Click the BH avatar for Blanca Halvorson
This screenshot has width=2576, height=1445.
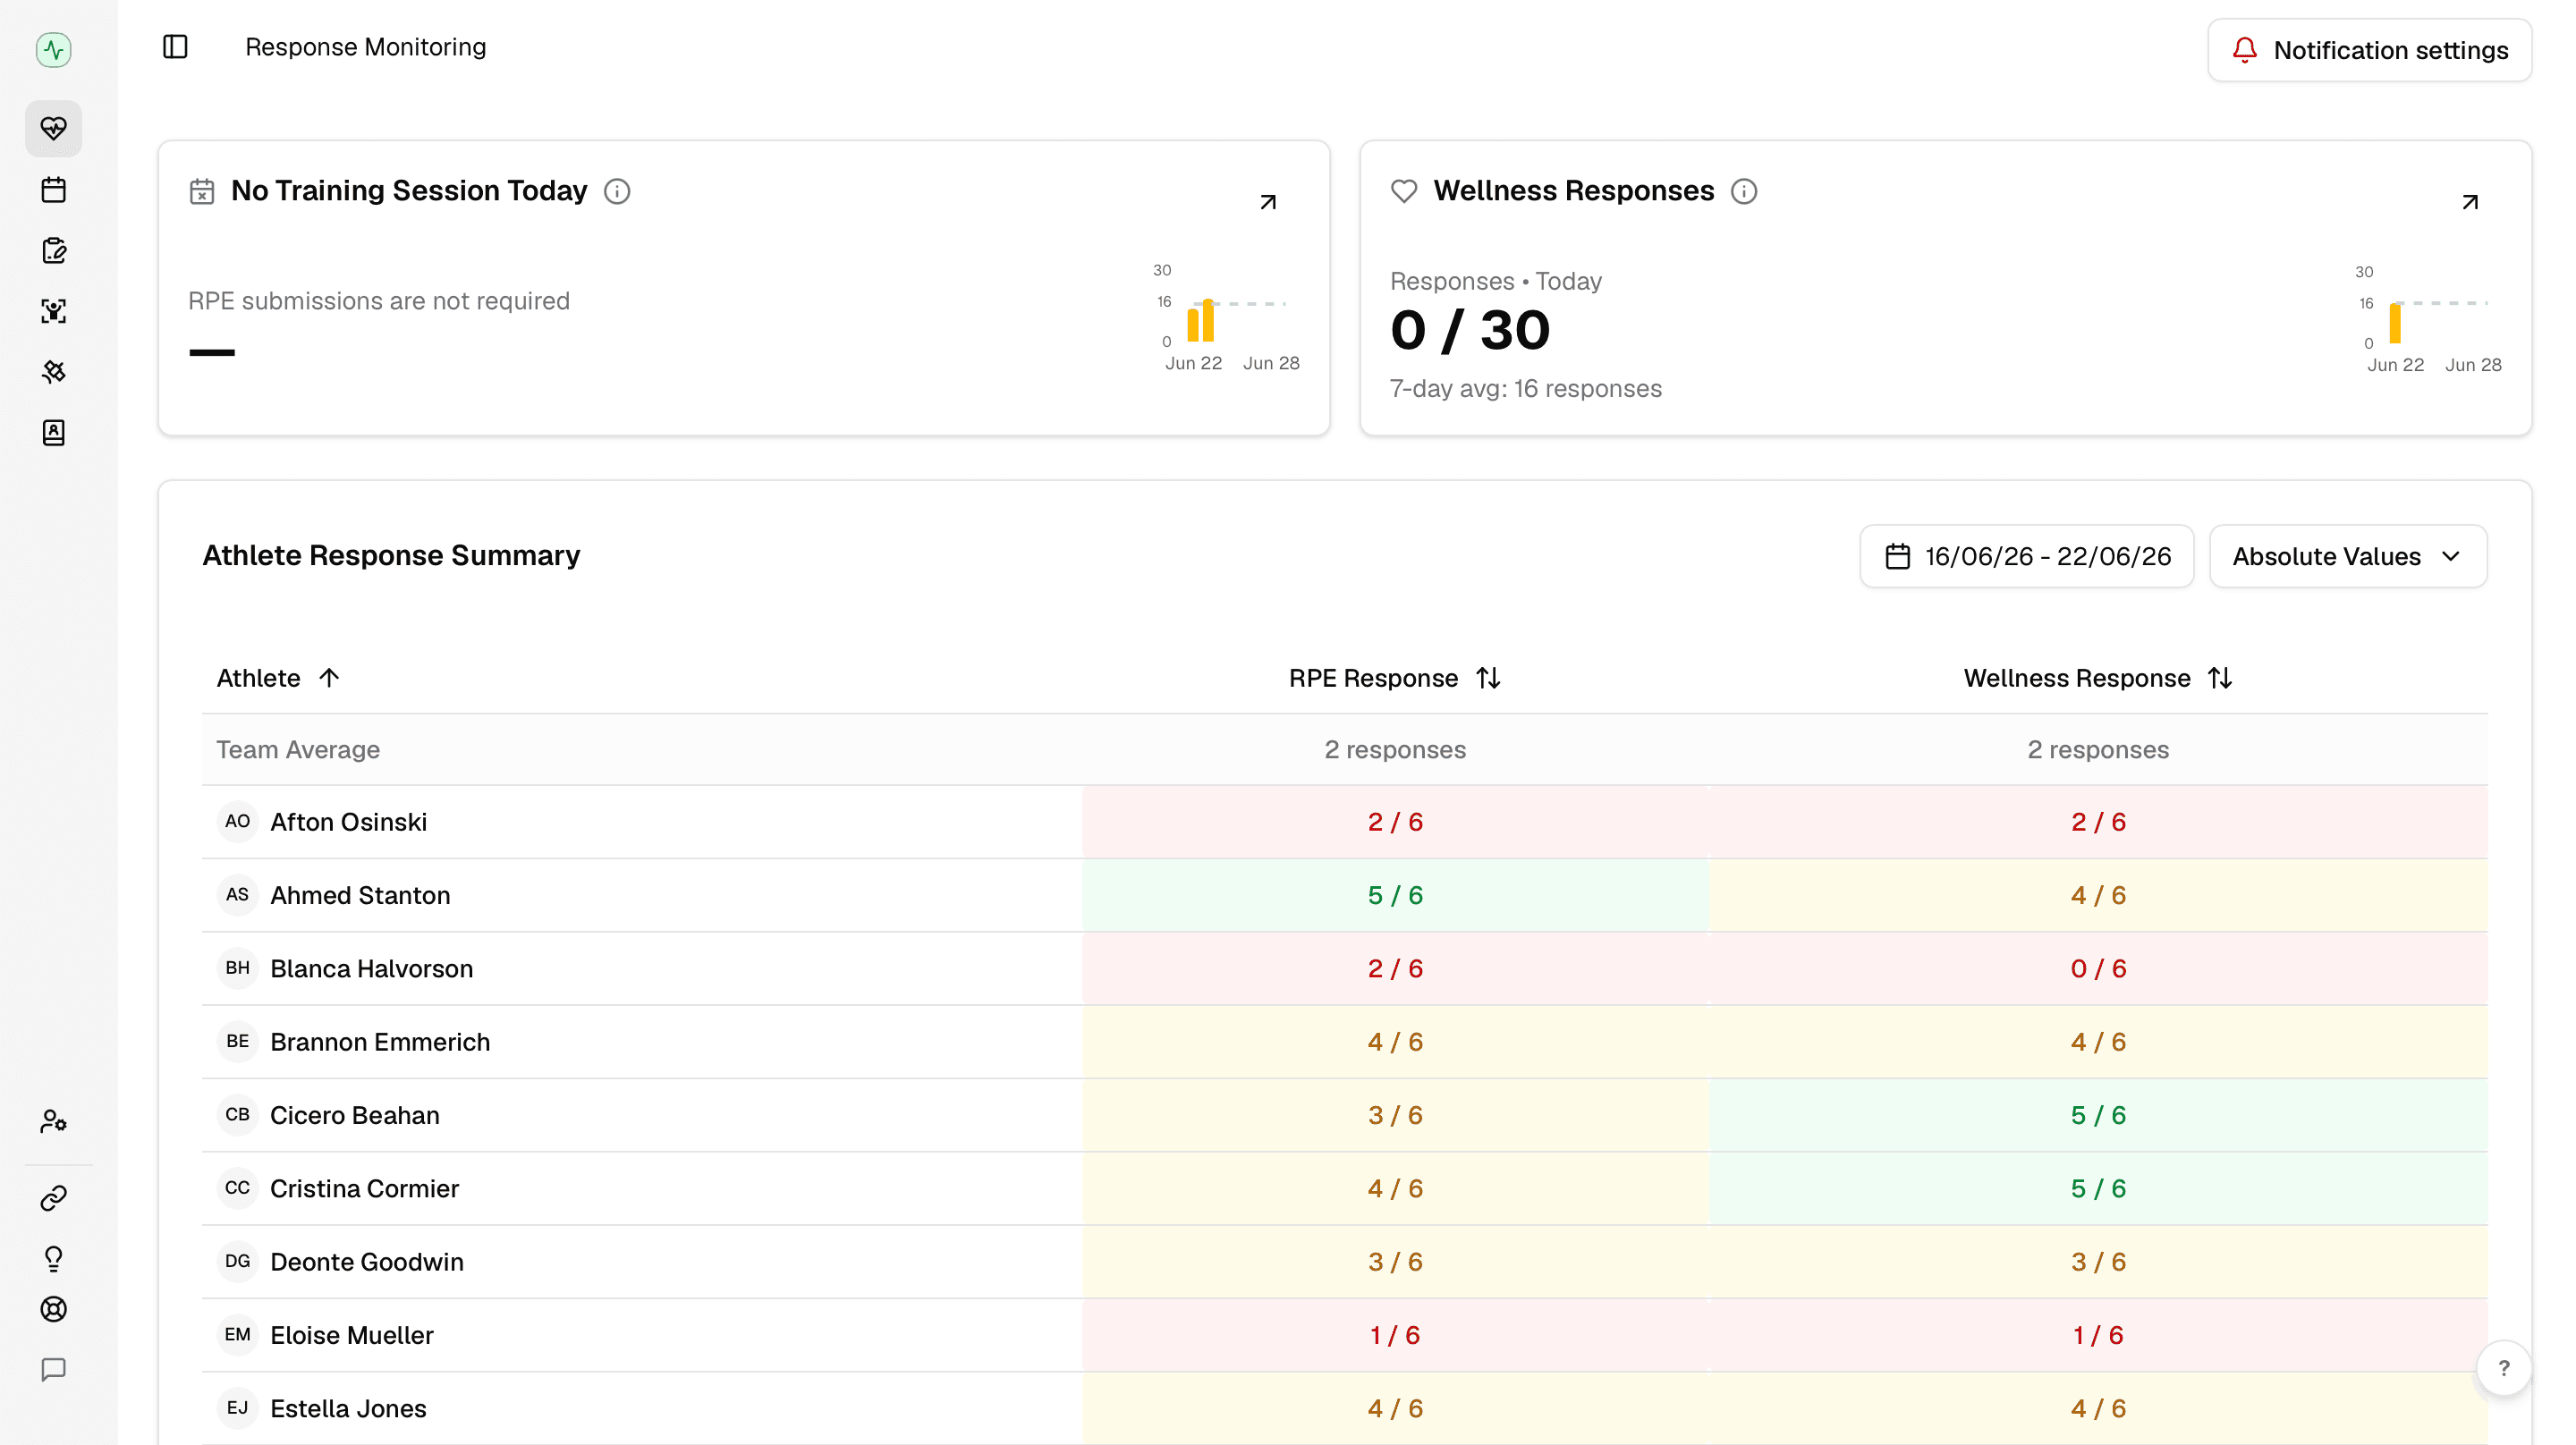click(237, 968)
